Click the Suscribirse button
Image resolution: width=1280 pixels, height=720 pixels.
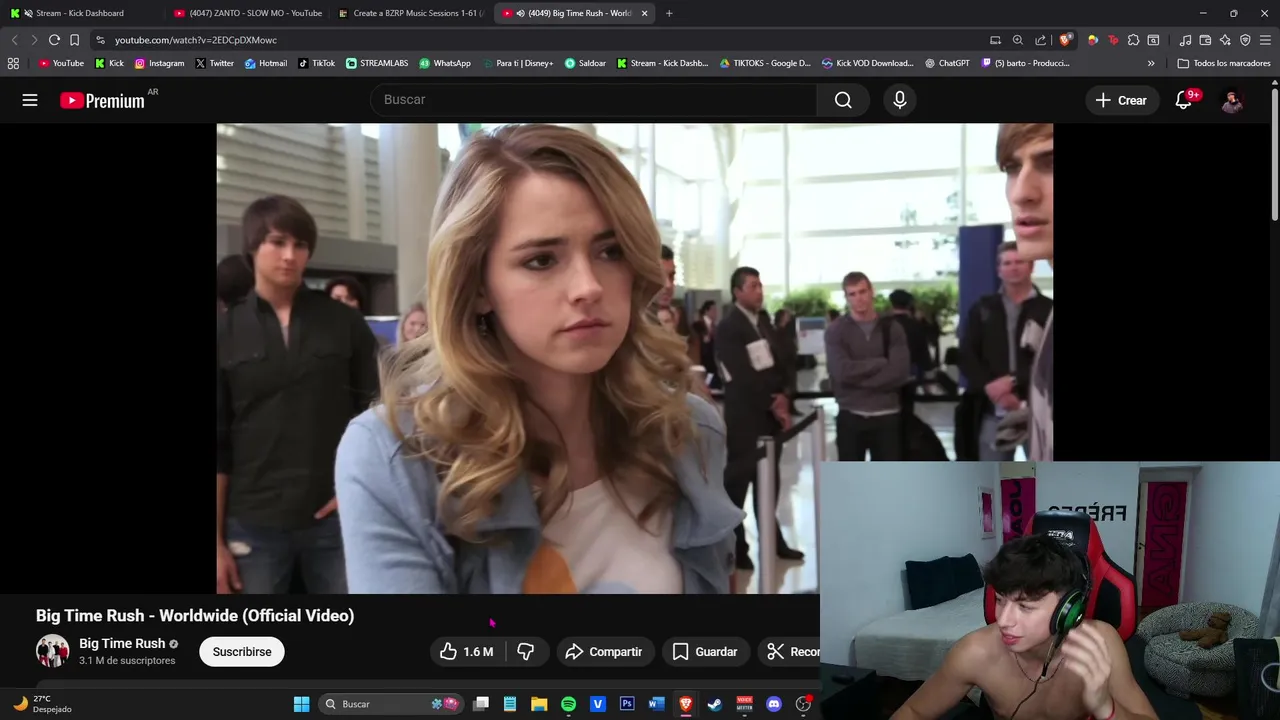pyautogui.click(x=242, y=652)
